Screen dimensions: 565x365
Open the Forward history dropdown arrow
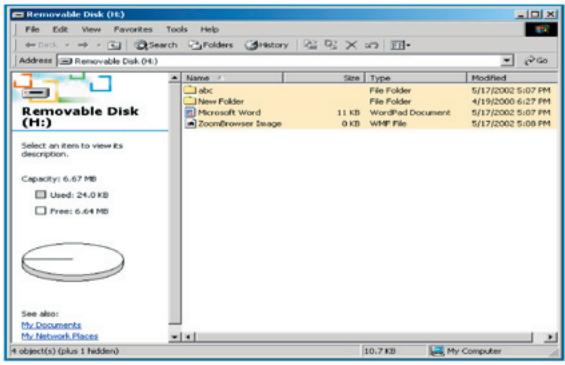(98, 45)
